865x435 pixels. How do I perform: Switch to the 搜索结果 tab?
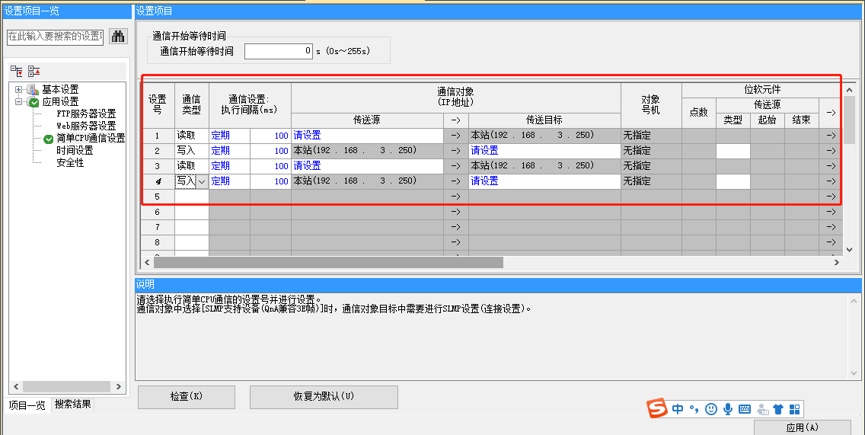tap(73, 404)
